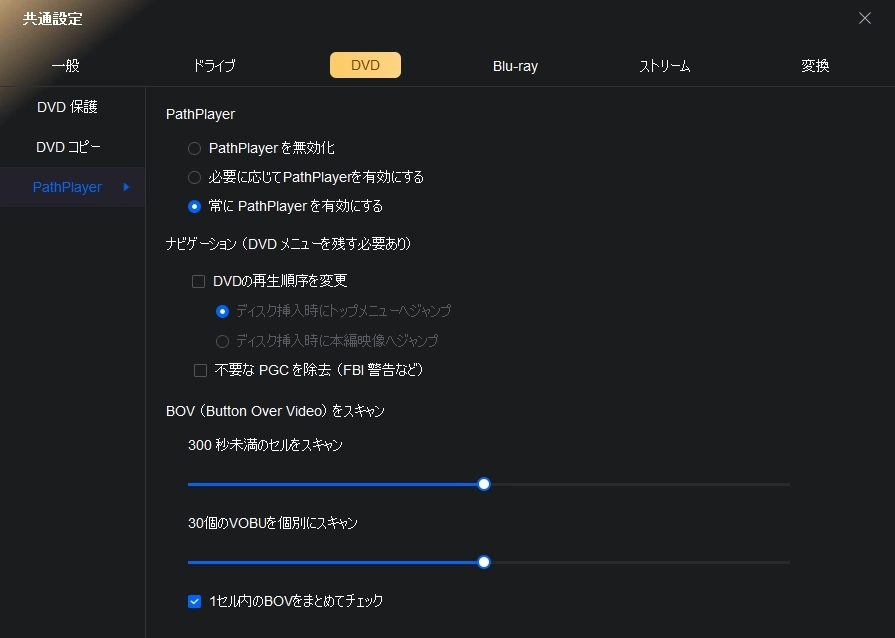Uncheck 1セル内のBOVをまとめてチェック
Image resolution: width=895 pixels, height=638 pixels.
[x=195, y=601]
